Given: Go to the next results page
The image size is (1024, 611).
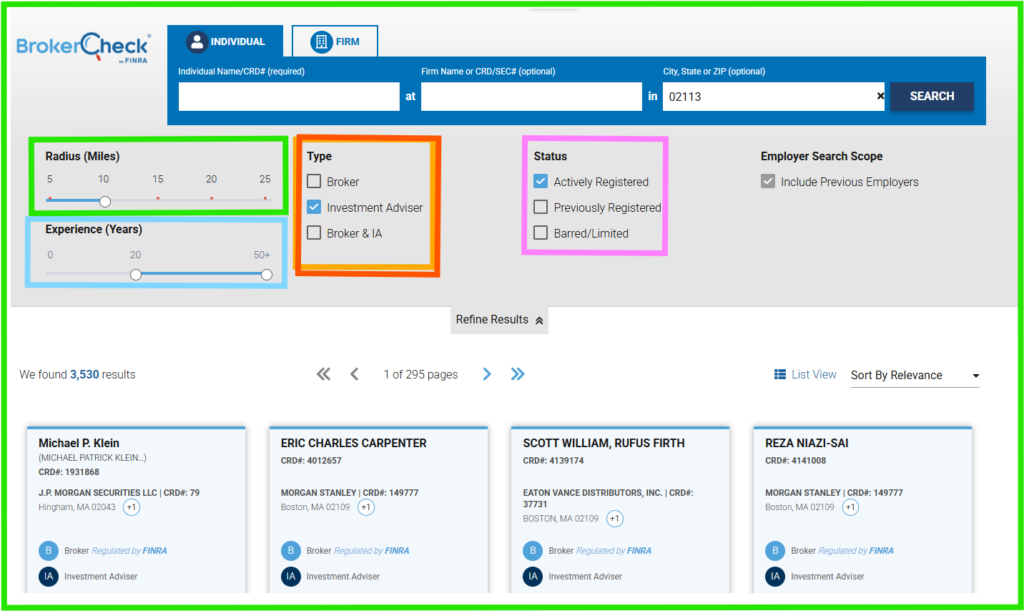Looking at the screenshot, I should click(487, 374).
